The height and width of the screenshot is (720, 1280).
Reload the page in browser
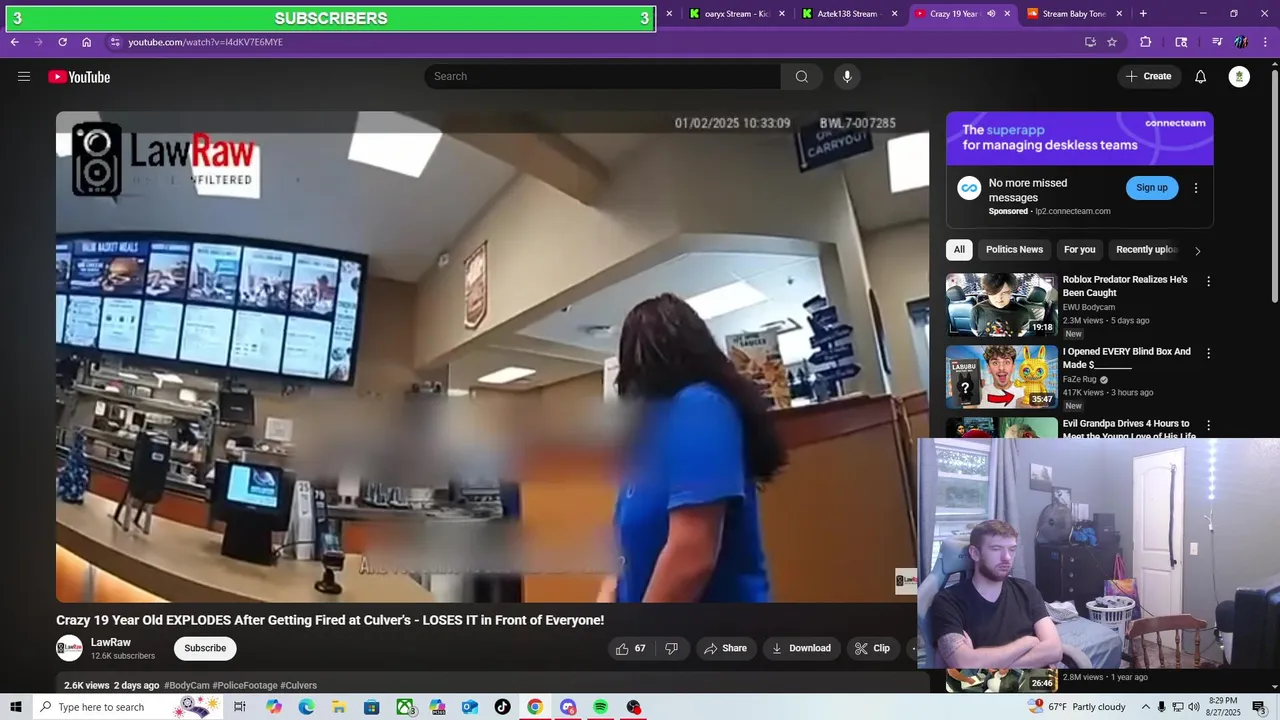[x=62, y=42]
